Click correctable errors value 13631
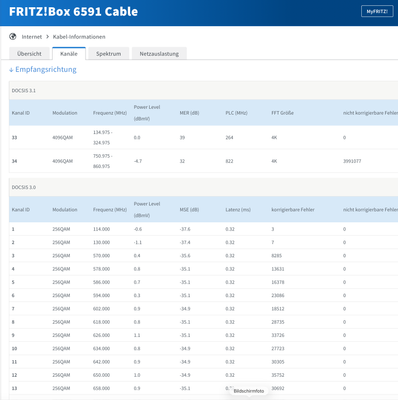 (x=278, y=269)
